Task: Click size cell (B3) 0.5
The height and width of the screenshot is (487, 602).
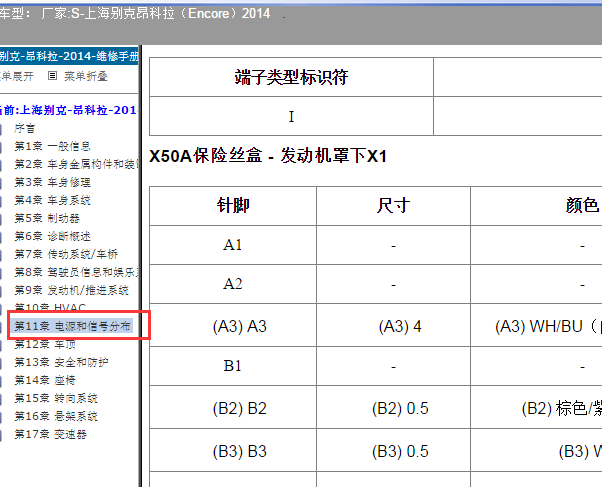Action: (x=394, y=451)
